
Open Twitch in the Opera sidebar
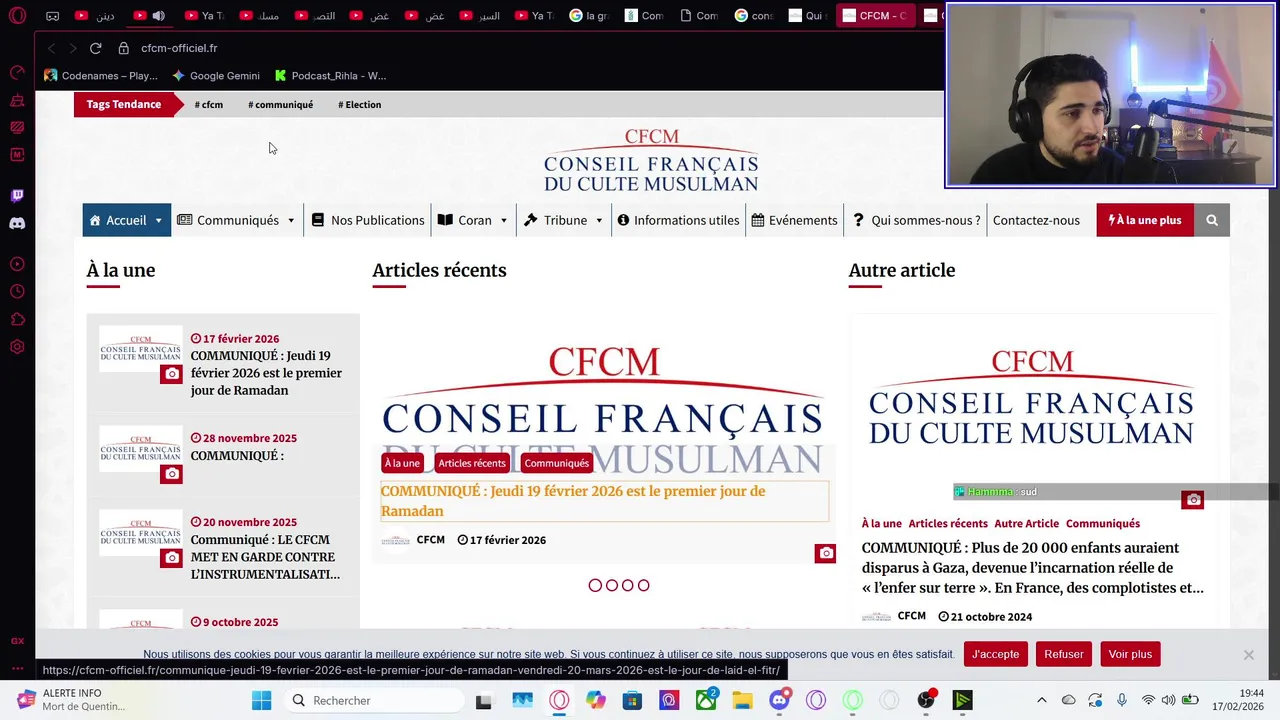[17, 196]
